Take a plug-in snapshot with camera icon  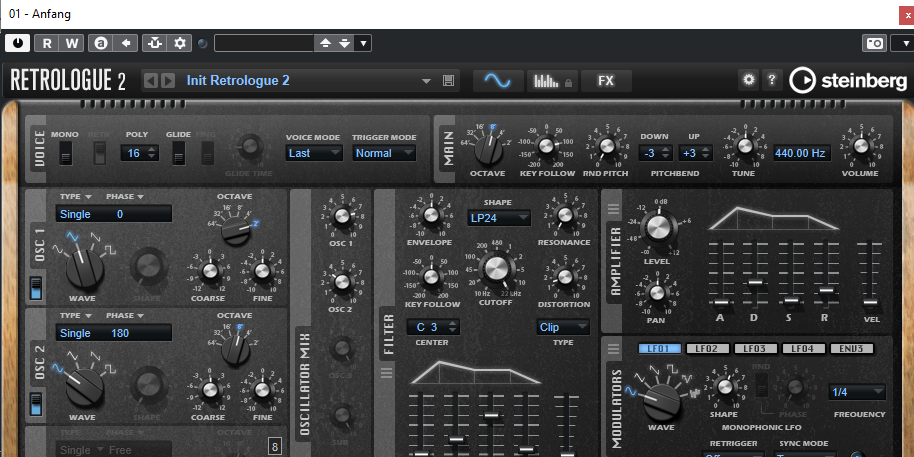875,43
